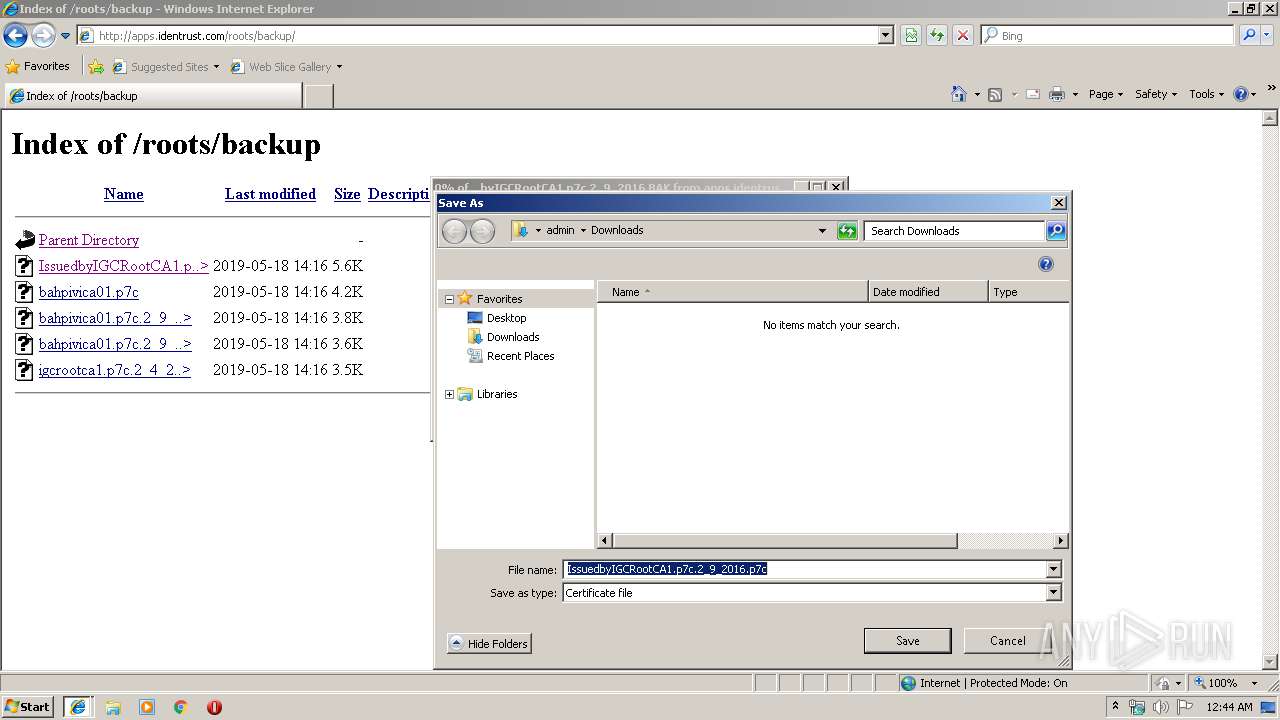1280x720 pixels.
Task: Click the volume speaker tray icon
Action: point(1160,707)
